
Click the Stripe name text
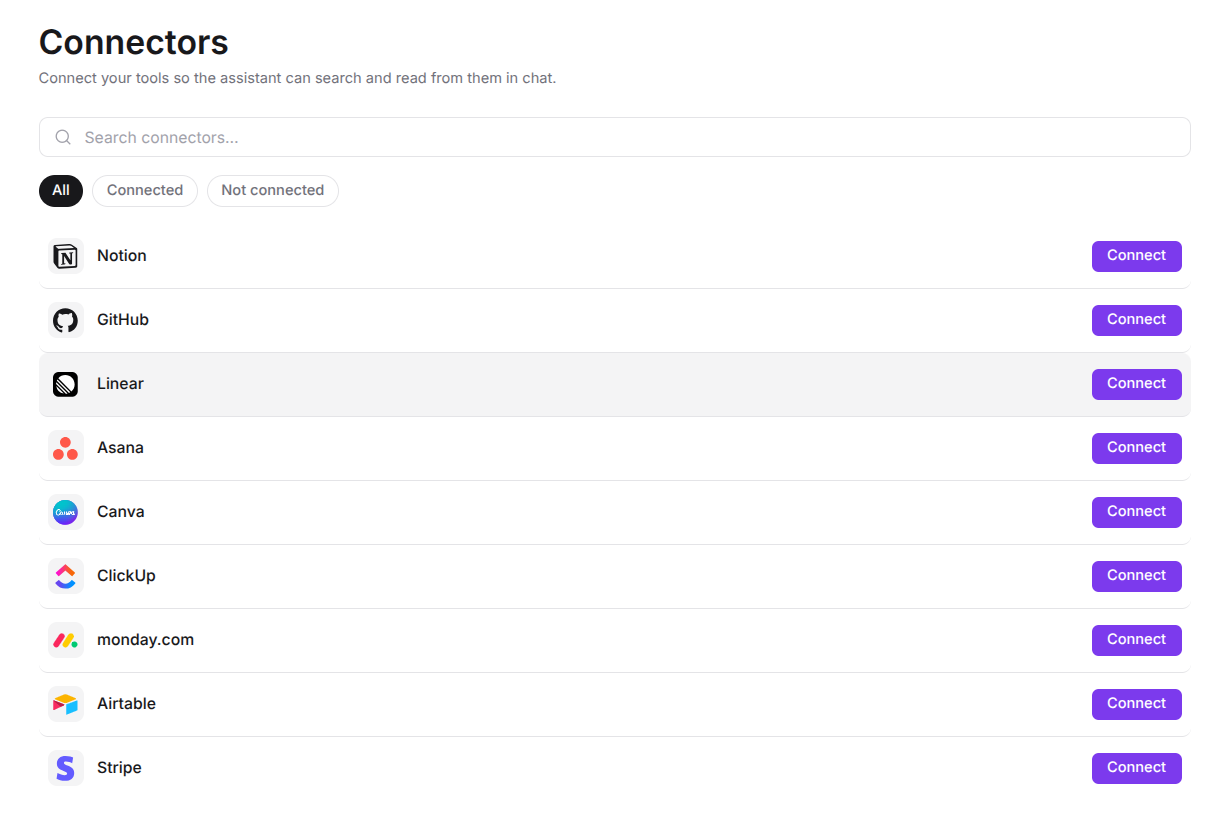119,768
